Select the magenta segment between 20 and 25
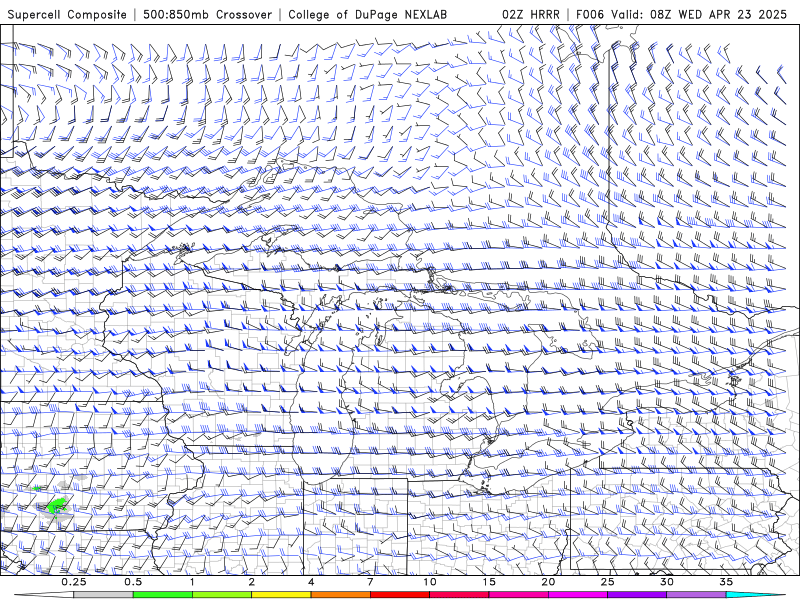Screen dimensions: 800x600 (x=578, y=595)
